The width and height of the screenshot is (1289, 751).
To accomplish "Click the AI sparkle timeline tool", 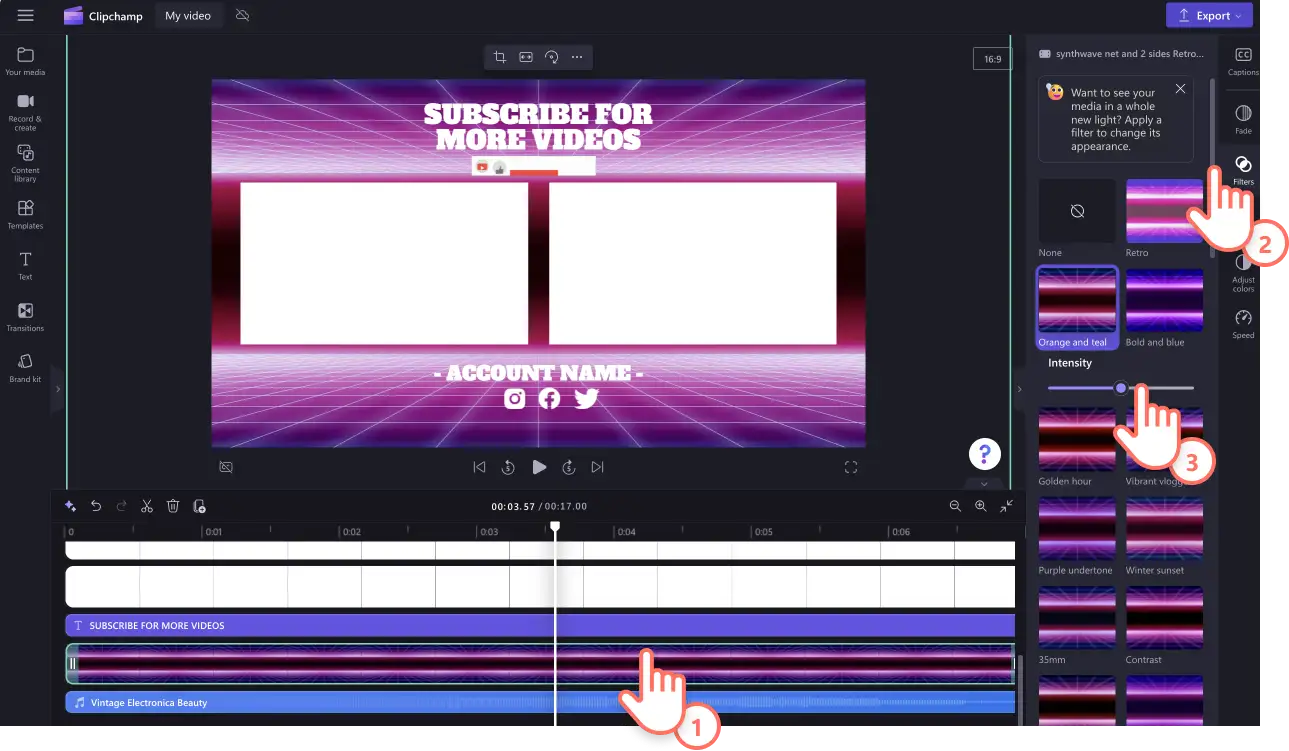I will click(x=70, y=506).
